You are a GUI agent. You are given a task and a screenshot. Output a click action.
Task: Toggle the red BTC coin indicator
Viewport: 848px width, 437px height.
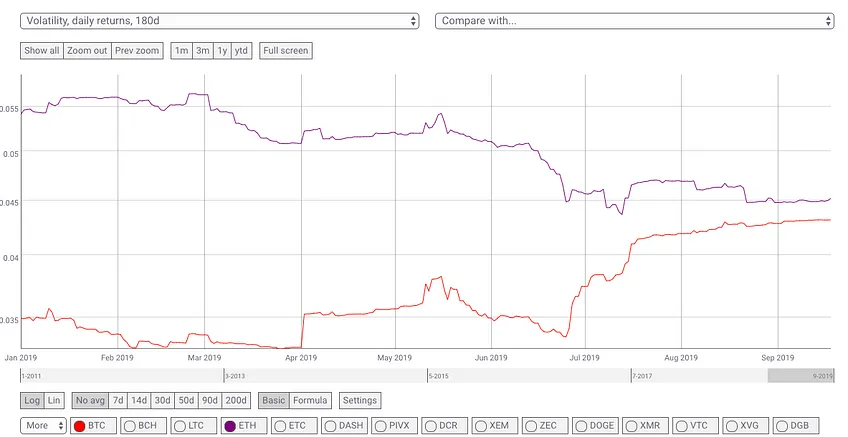(x=80, y=426)
